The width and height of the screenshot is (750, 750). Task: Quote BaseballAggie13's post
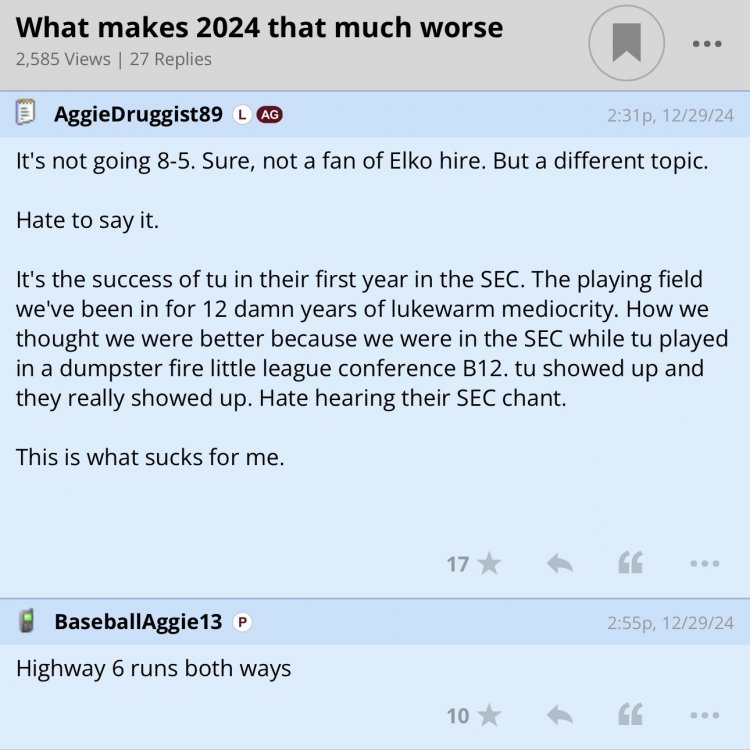pos(630,715)
